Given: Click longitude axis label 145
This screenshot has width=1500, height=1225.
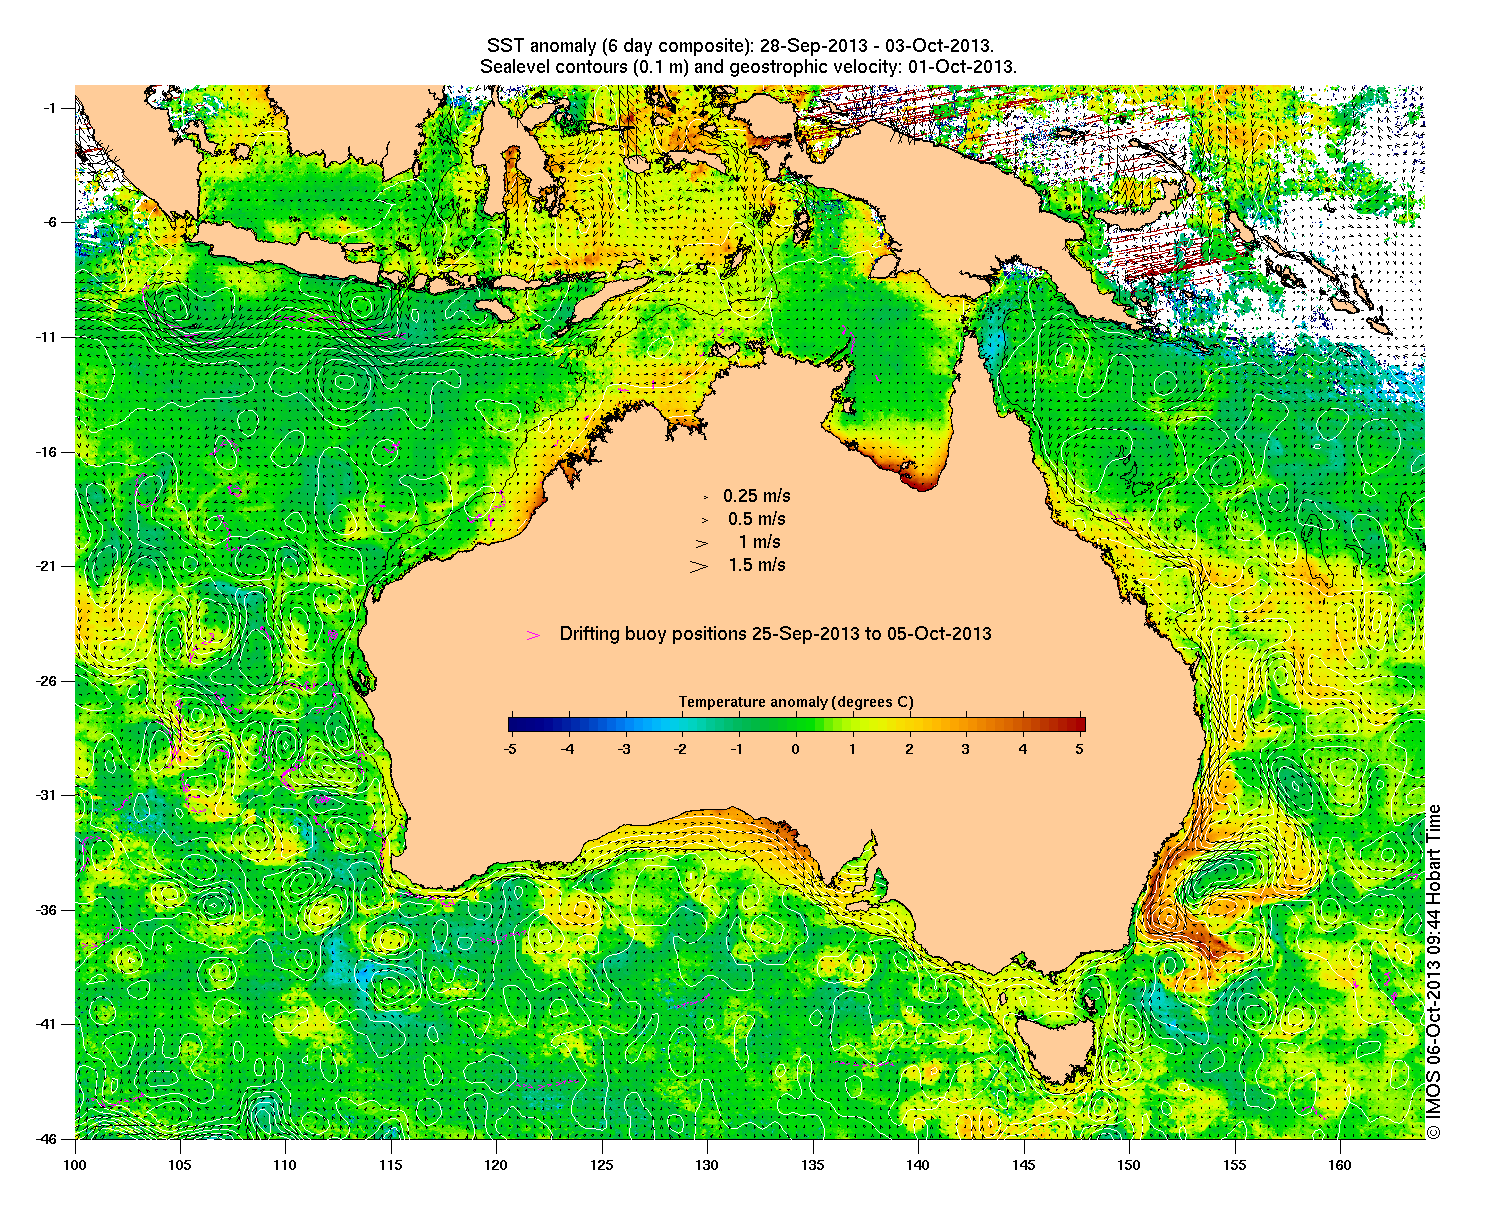Looking at the screenshot, I should pyautogui.click(x=1023, y=1165).
